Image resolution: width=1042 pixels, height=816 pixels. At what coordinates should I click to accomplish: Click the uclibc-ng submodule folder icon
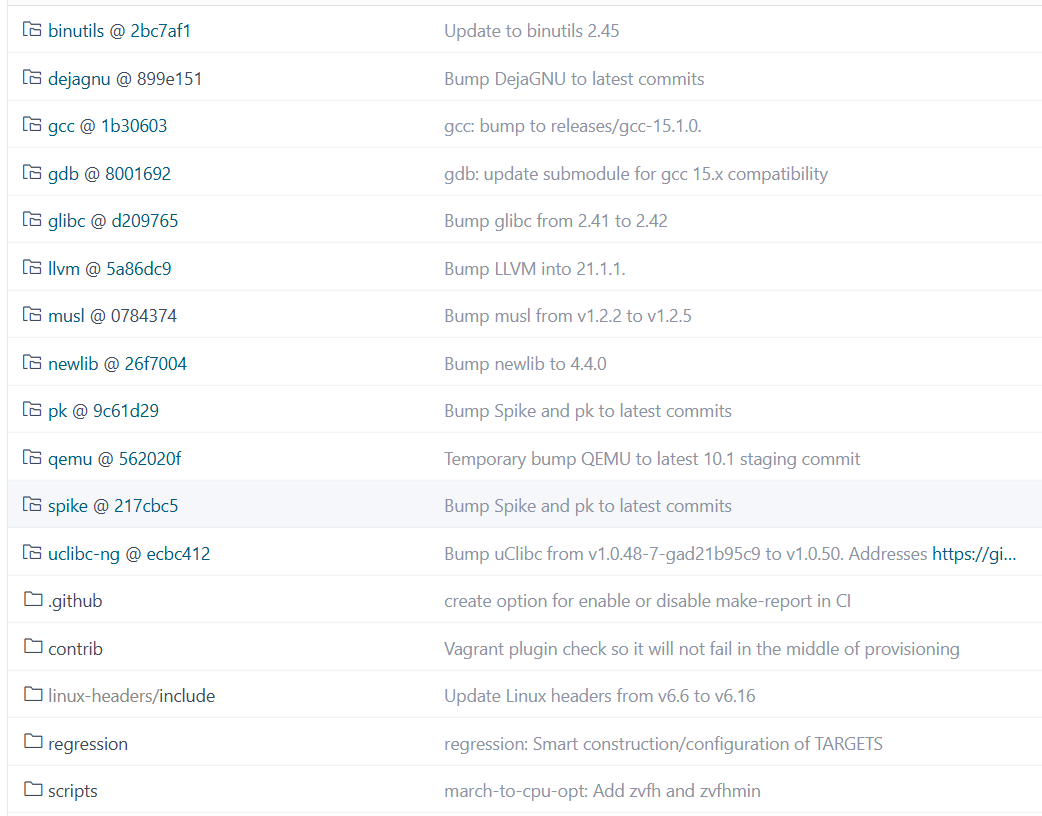coord(32,552)
